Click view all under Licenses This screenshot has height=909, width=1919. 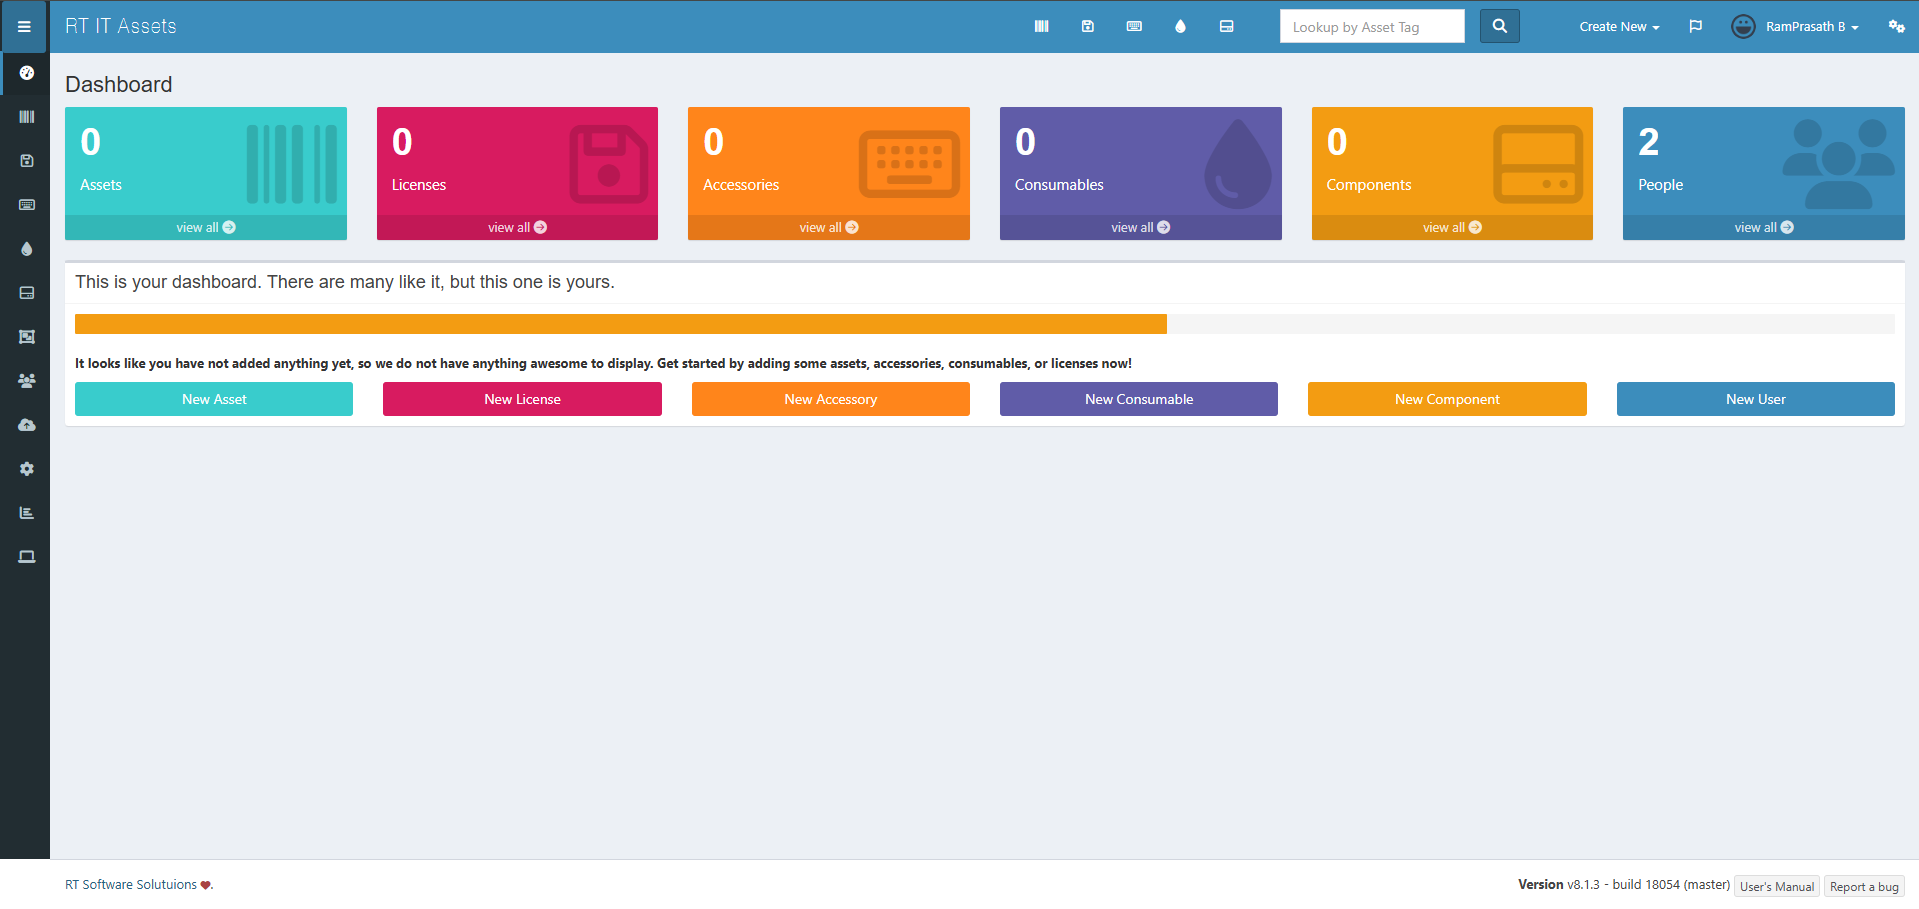pyautogui.click(x=517, y=228)
